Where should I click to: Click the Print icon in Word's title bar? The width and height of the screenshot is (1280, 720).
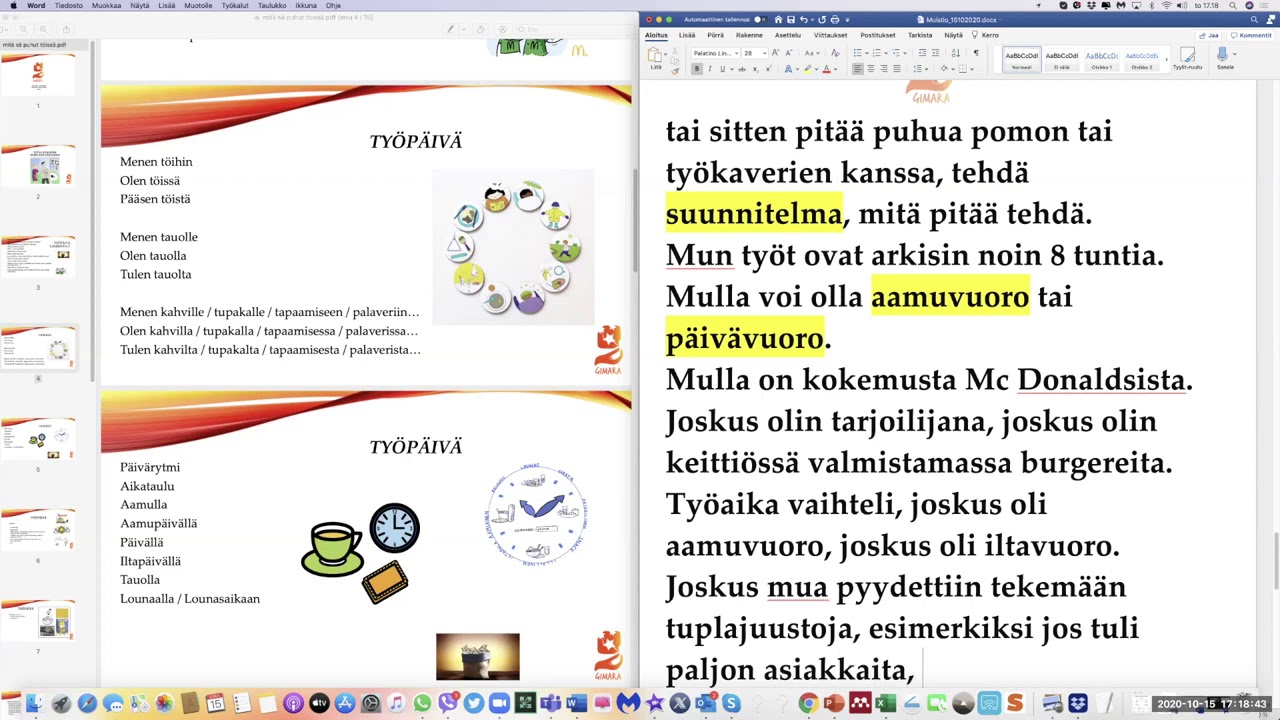(835, 19)
